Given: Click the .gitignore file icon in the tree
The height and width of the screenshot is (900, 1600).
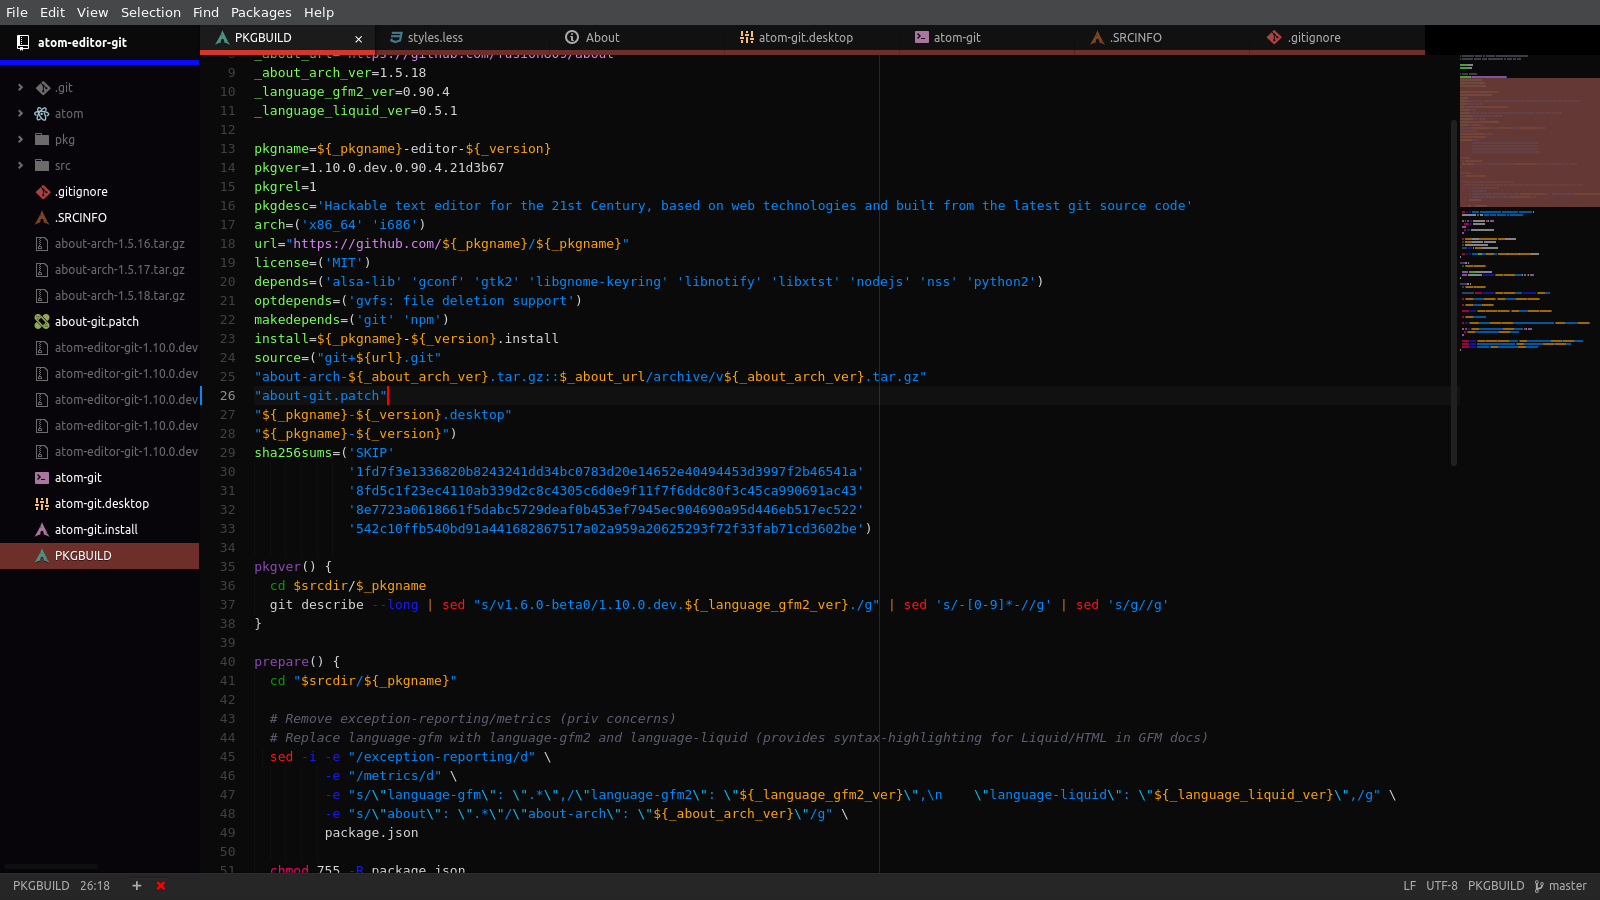Looking at the screenshot, I should 42,192.
